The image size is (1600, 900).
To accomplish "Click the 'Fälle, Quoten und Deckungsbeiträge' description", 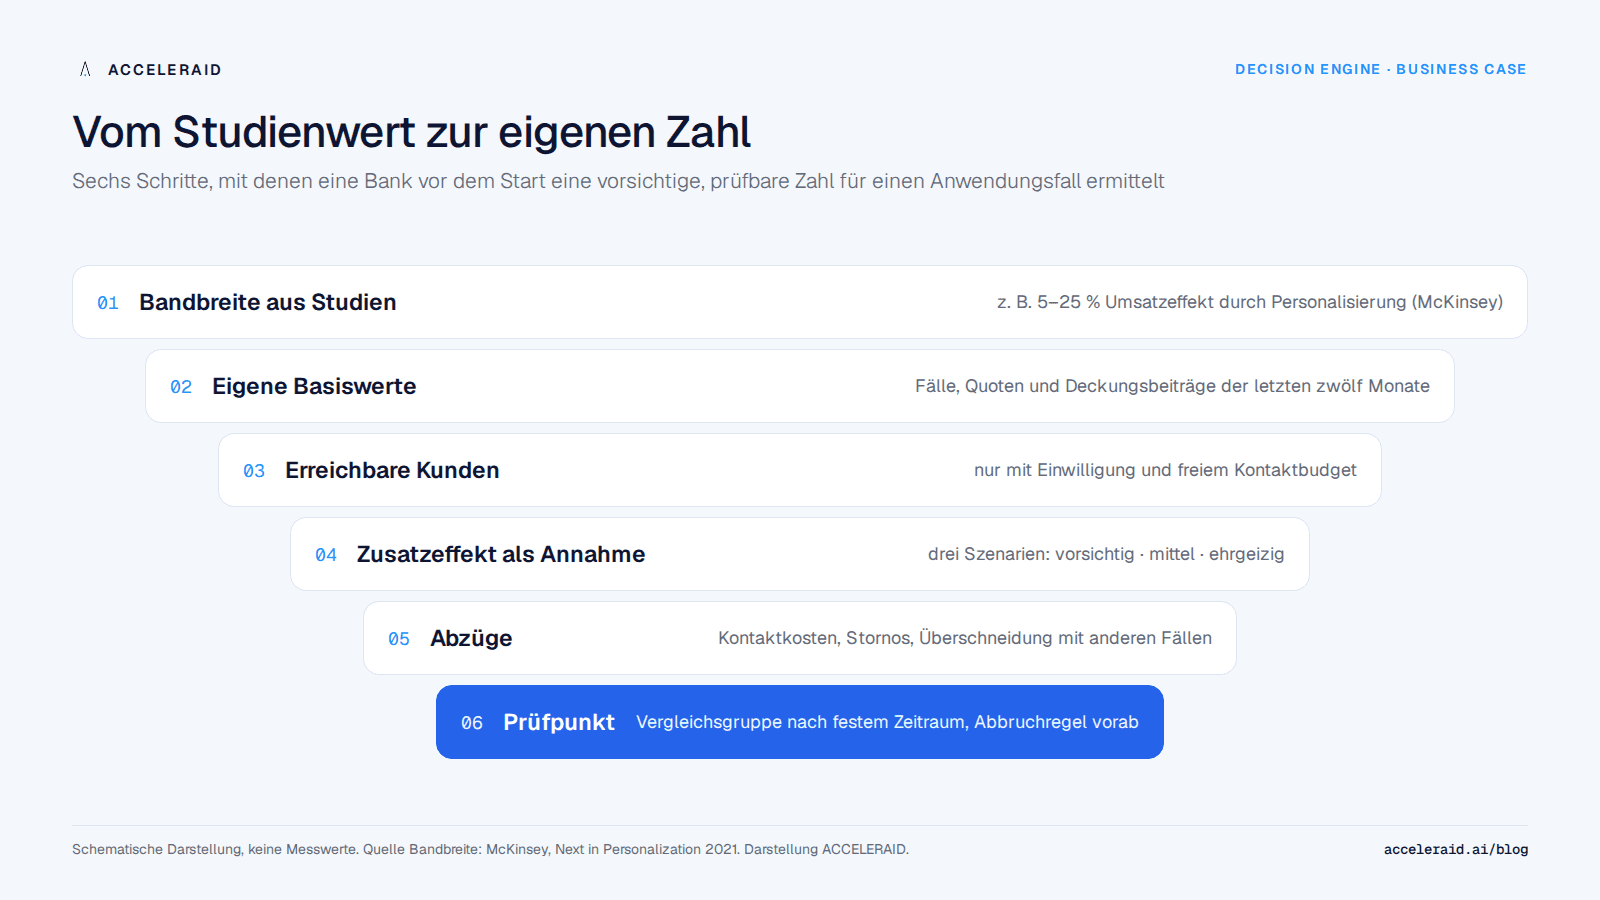I will [1172, 386].
